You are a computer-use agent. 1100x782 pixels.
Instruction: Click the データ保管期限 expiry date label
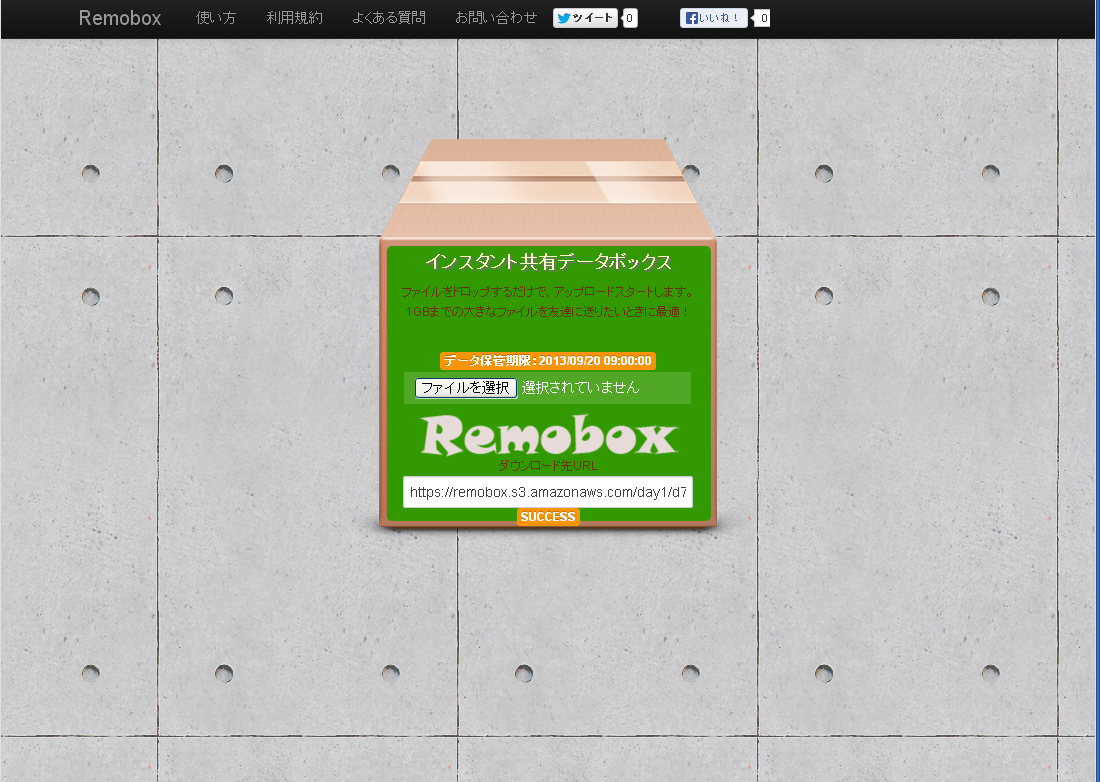tap(548, 361)
